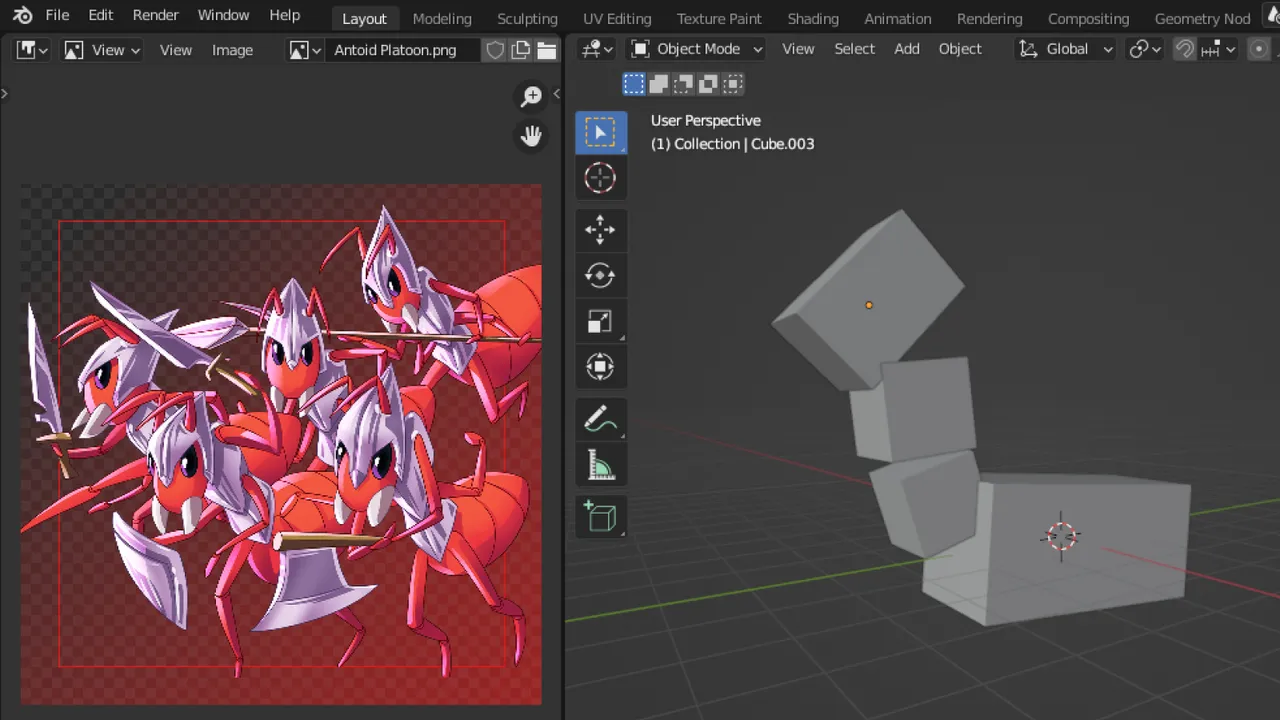Select the intersect selection mode
Viewport: 1280px width, 720px height.
733,84
